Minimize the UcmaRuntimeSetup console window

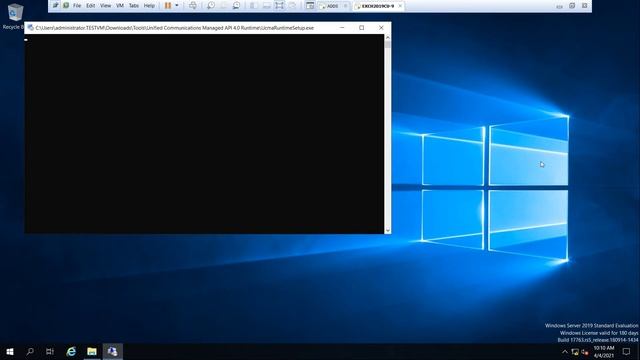coord(342,28)
